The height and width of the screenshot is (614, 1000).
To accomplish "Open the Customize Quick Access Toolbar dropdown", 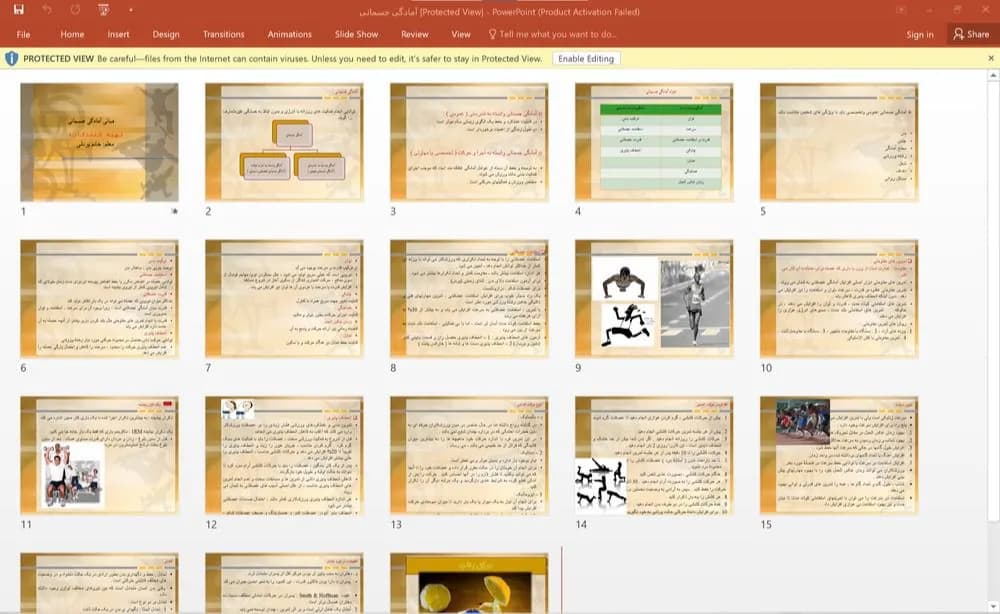I will (131, 10).
